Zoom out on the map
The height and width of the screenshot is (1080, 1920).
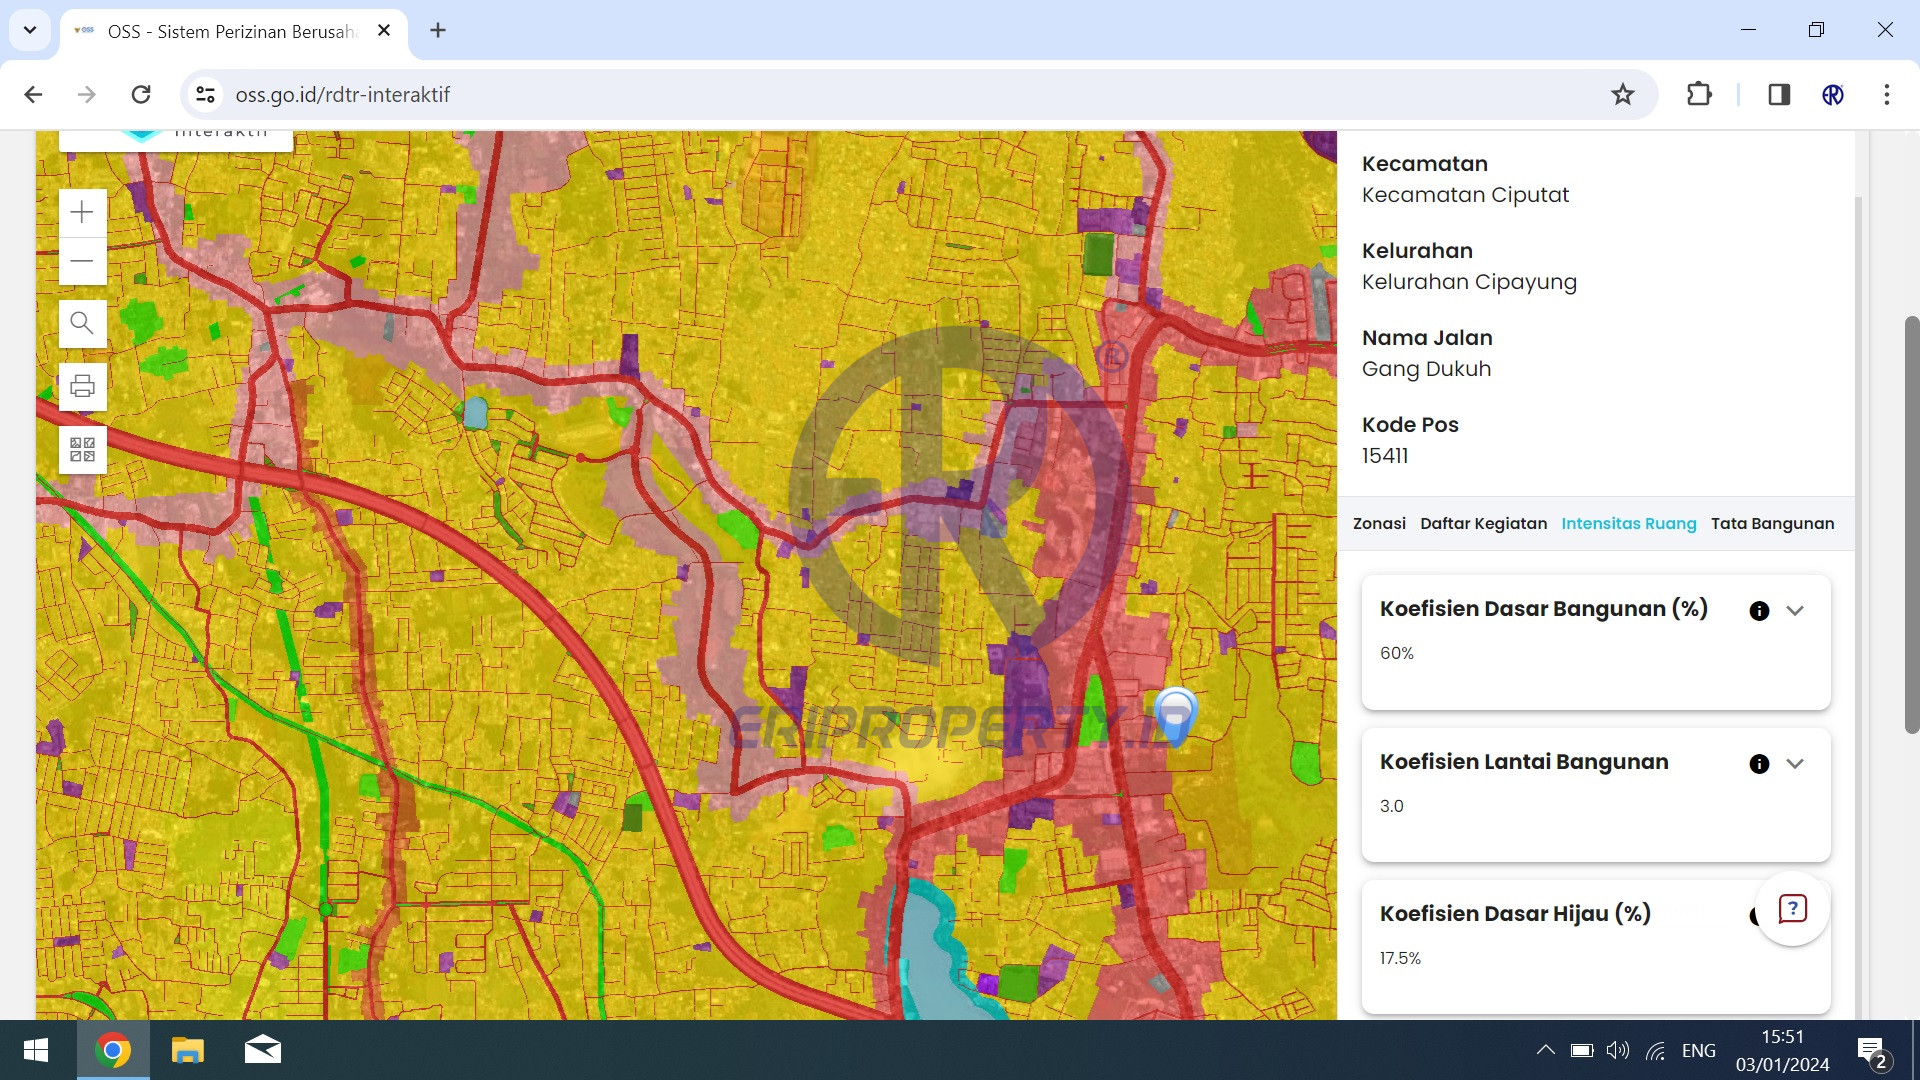(x=82, y=261)
